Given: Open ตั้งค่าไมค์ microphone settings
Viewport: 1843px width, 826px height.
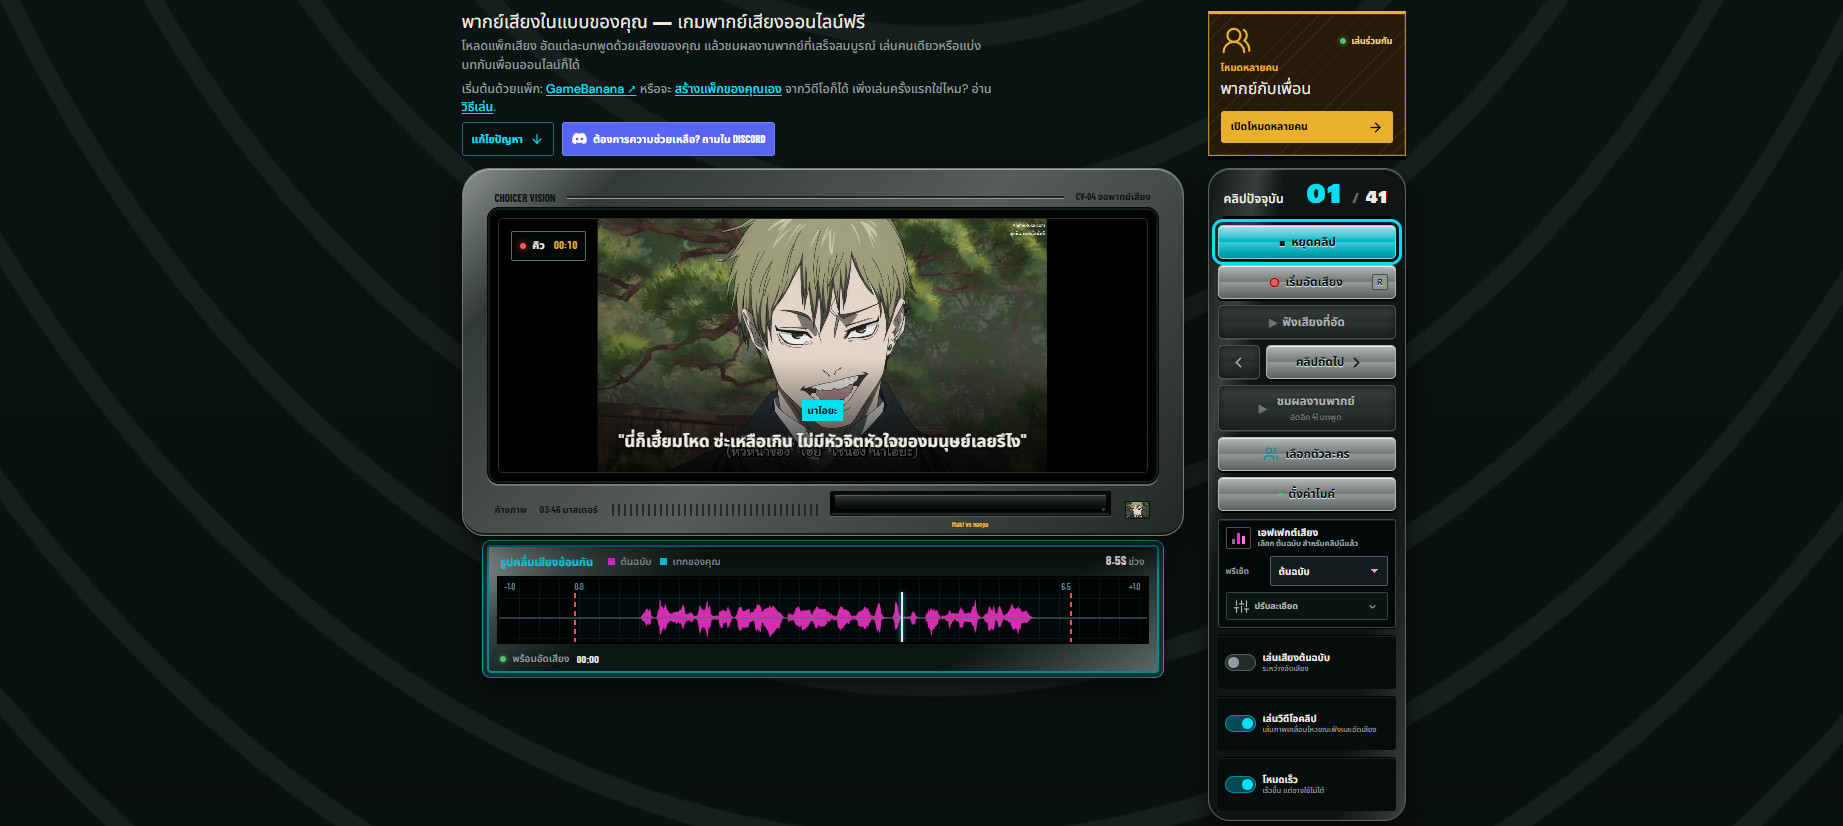Looking at the screenshot, I should click(1306, 494).
